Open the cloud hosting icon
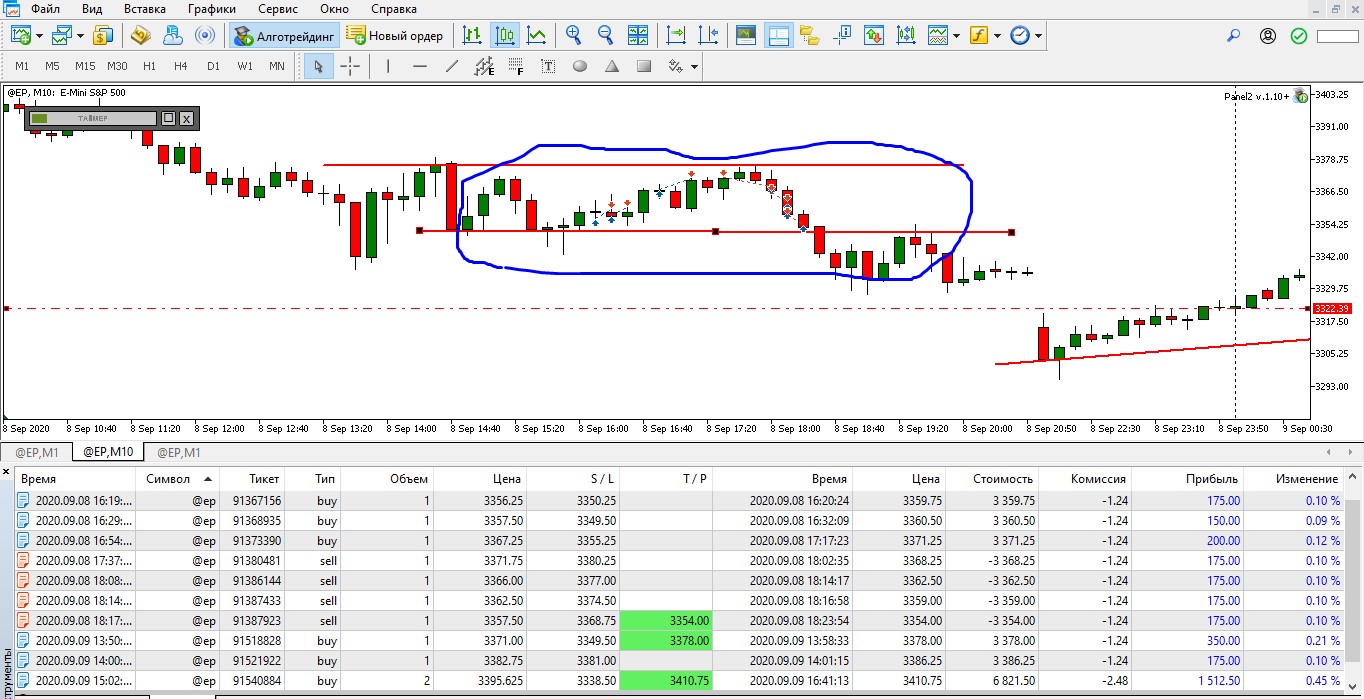The width and height of the screenshot is (1364, 699). (172, 36)
